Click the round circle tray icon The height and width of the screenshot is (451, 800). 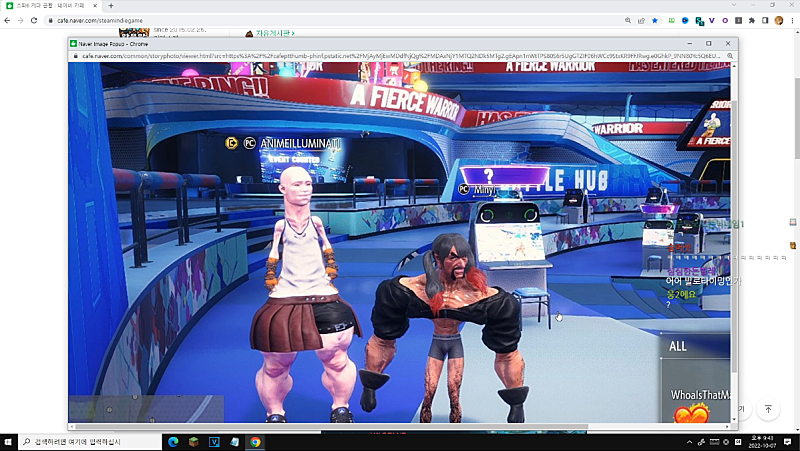pos(726,442)
